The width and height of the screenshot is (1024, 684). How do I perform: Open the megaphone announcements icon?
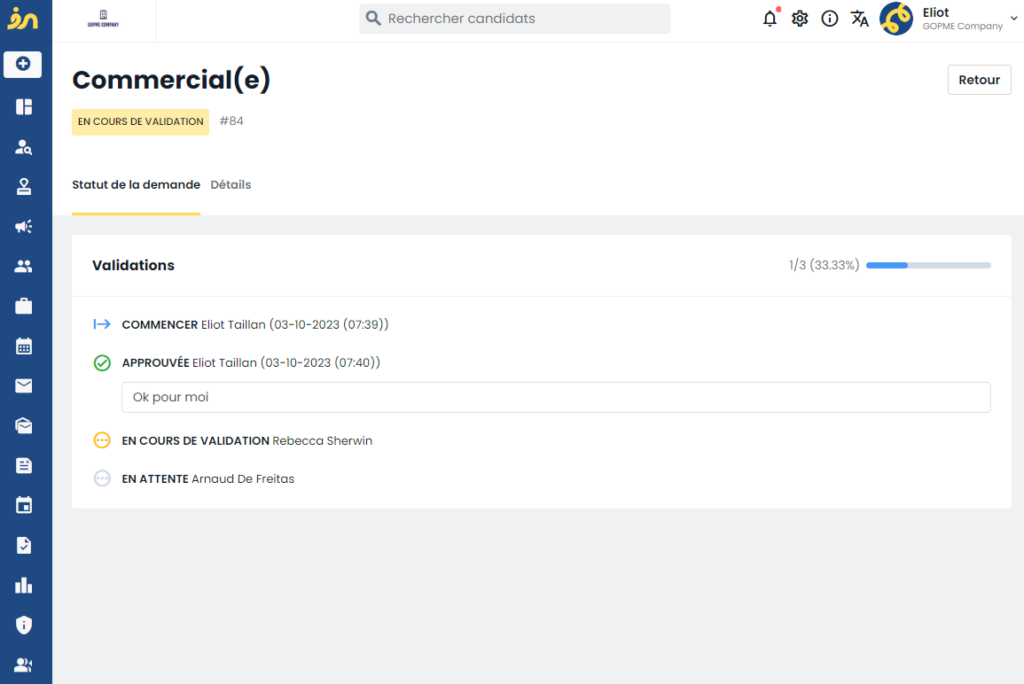(x=24, y=227)
